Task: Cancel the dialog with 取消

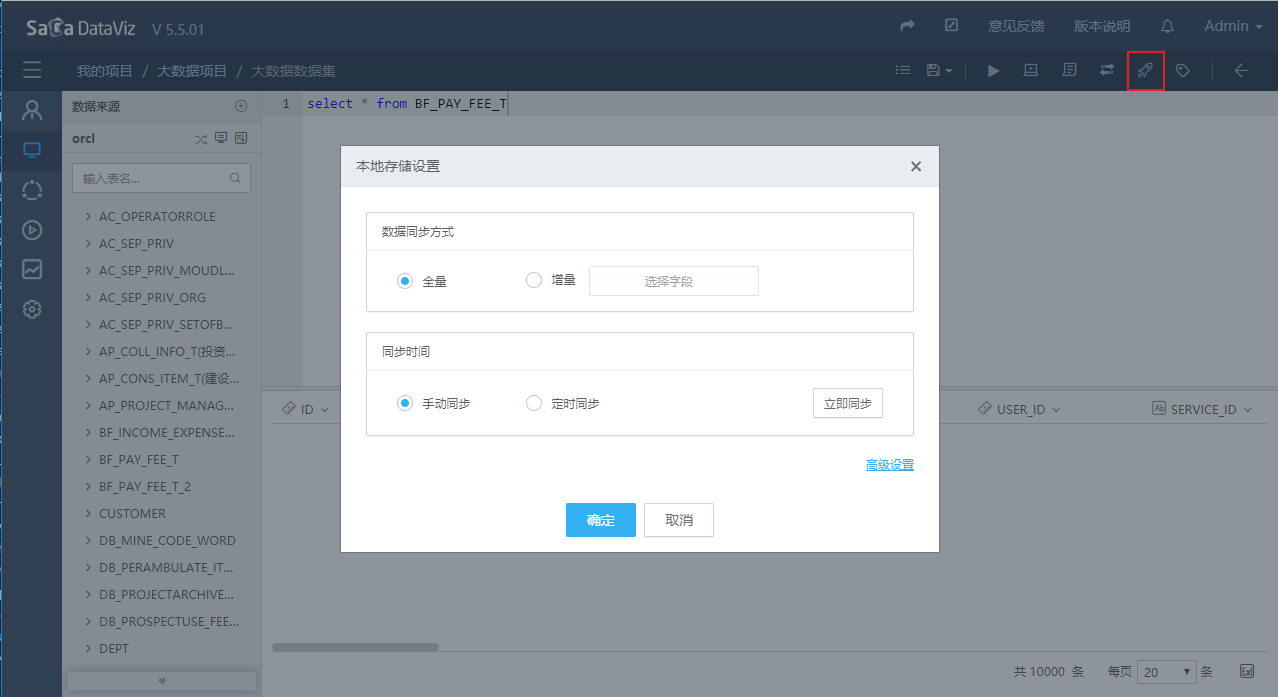Action: 679,520
